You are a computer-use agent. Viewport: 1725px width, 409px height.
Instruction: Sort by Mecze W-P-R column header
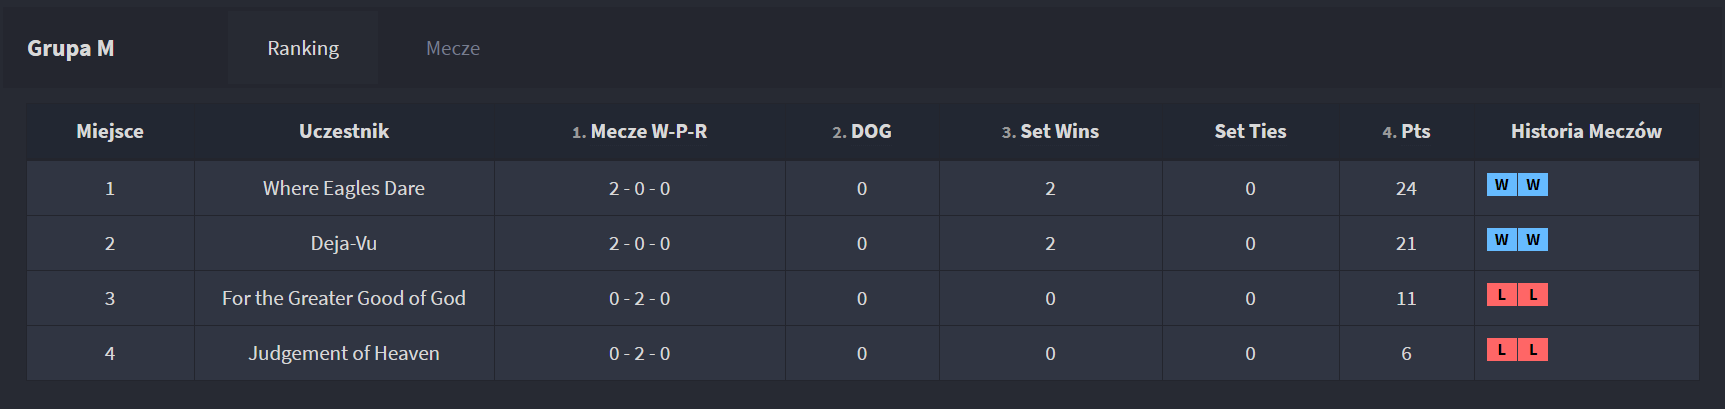point(639,131)
